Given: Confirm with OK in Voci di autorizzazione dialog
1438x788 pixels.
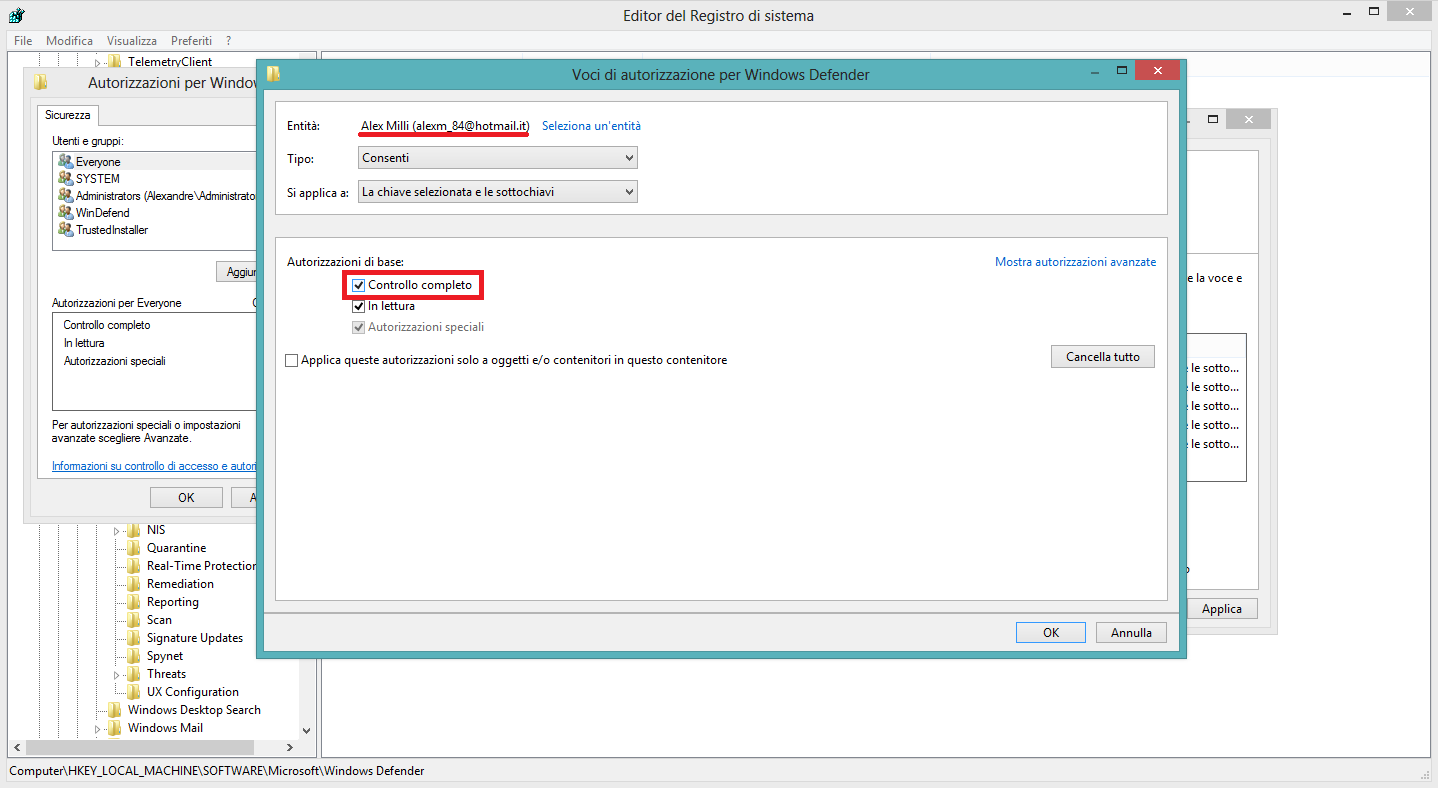Looking at the screenshot, I should pyautogui.click(x=1051, y=632).
